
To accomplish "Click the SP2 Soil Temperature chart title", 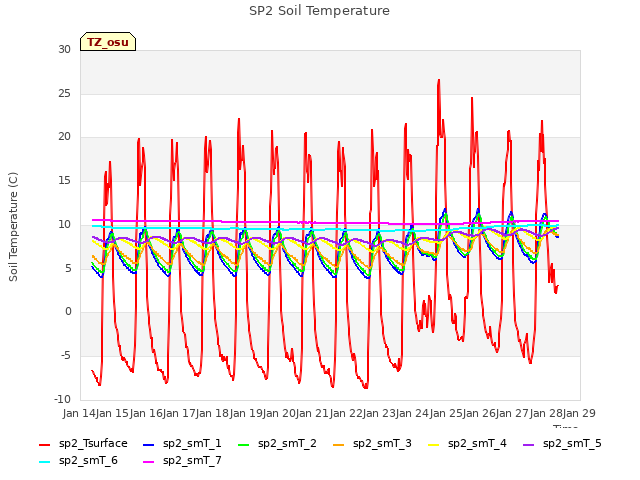I will click(319, 11).
